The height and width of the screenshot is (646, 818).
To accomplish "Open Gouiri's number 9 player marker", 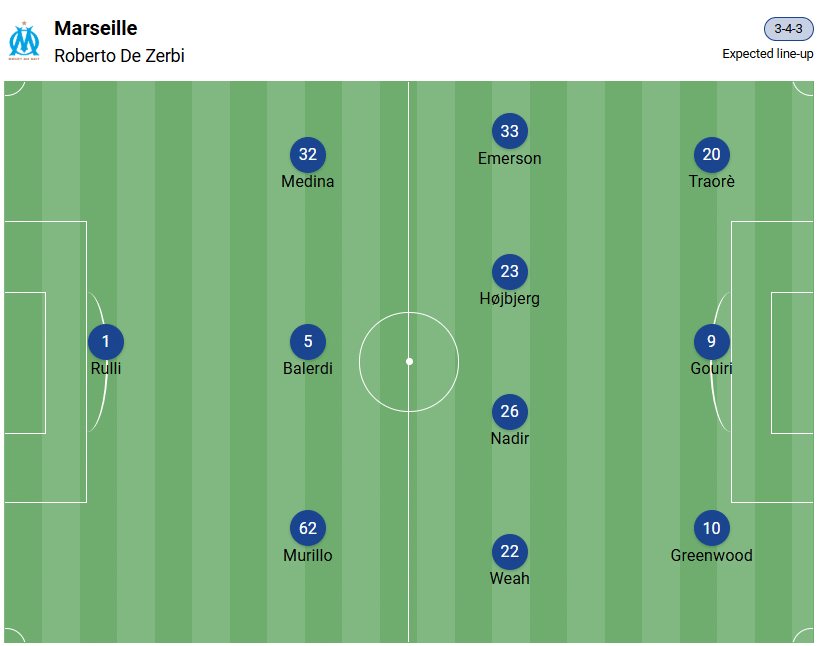I will [x=712, y=342].
